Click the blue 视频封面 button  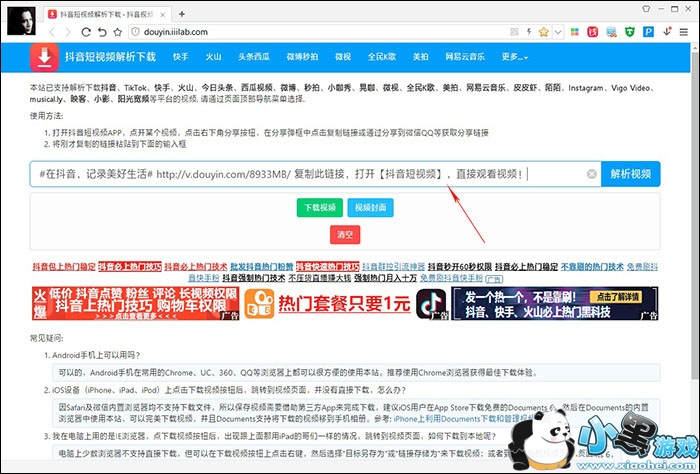click(371, 208)
